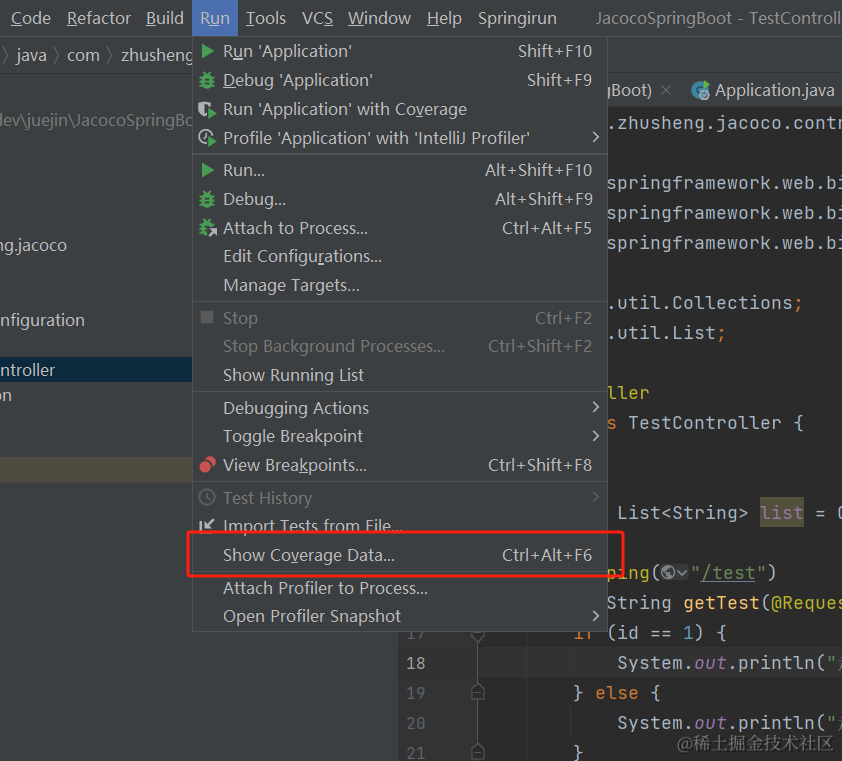Click the Run with Coverage shield icon
Screen dimensions: 842x761
(207, 110)
